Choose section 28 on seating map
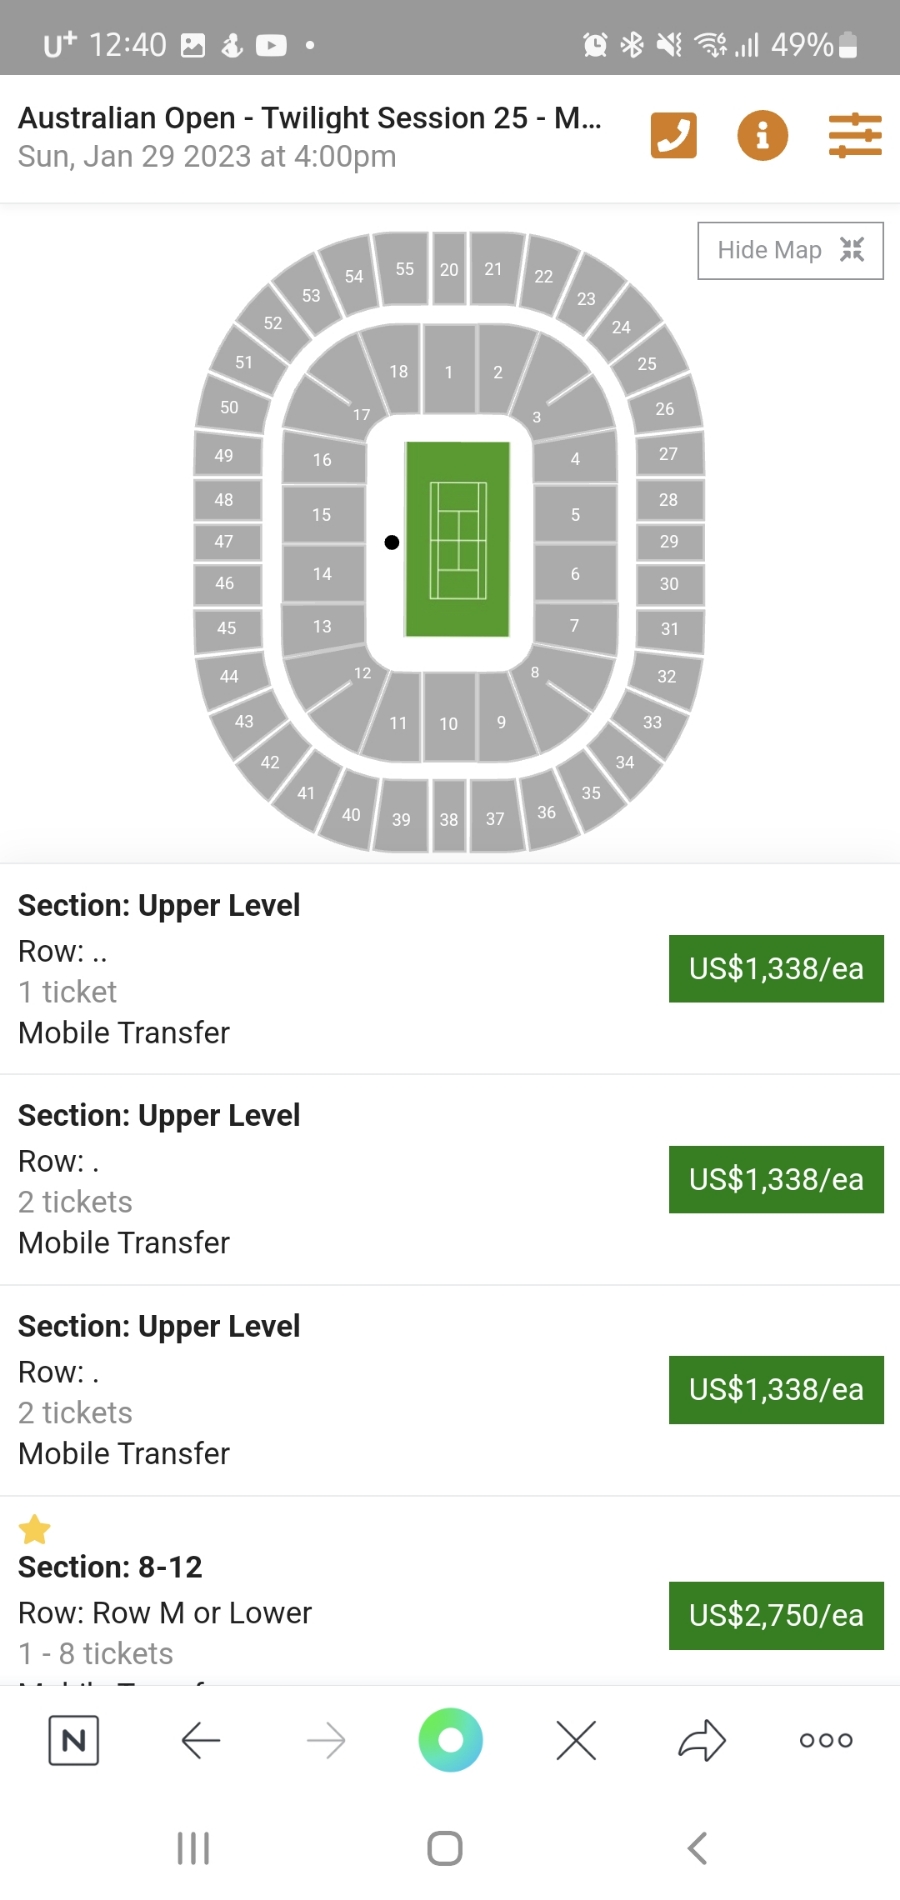The height and width of the screenshot is (1900, 900). 669,500
